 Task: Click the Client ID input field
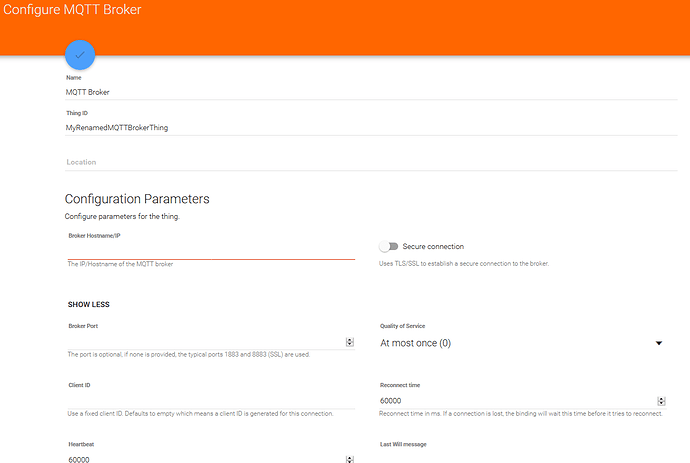click(211, 401)
